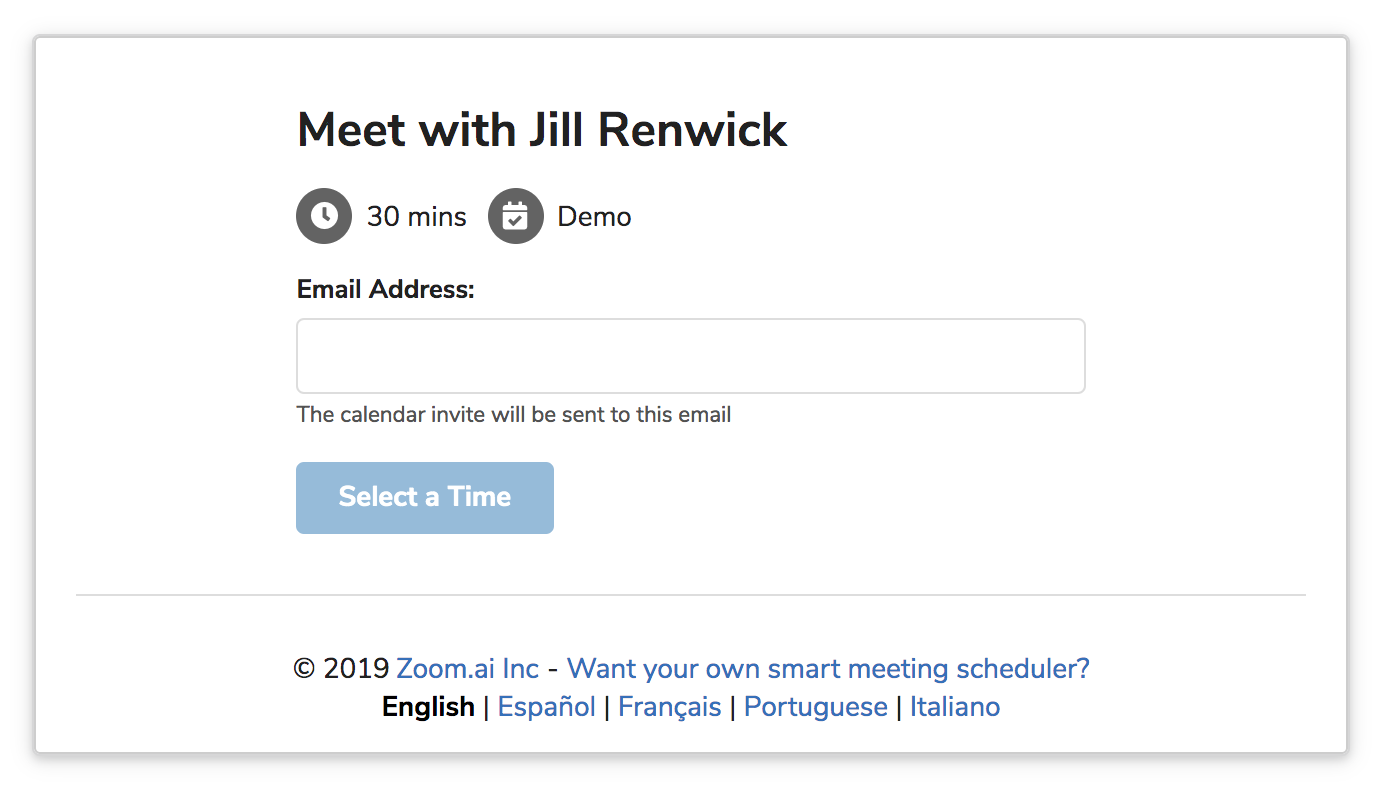Click the horizontal divider above the footer
Screen dimensions: 1382x806
pyautogui.click(x=691, y=595)
